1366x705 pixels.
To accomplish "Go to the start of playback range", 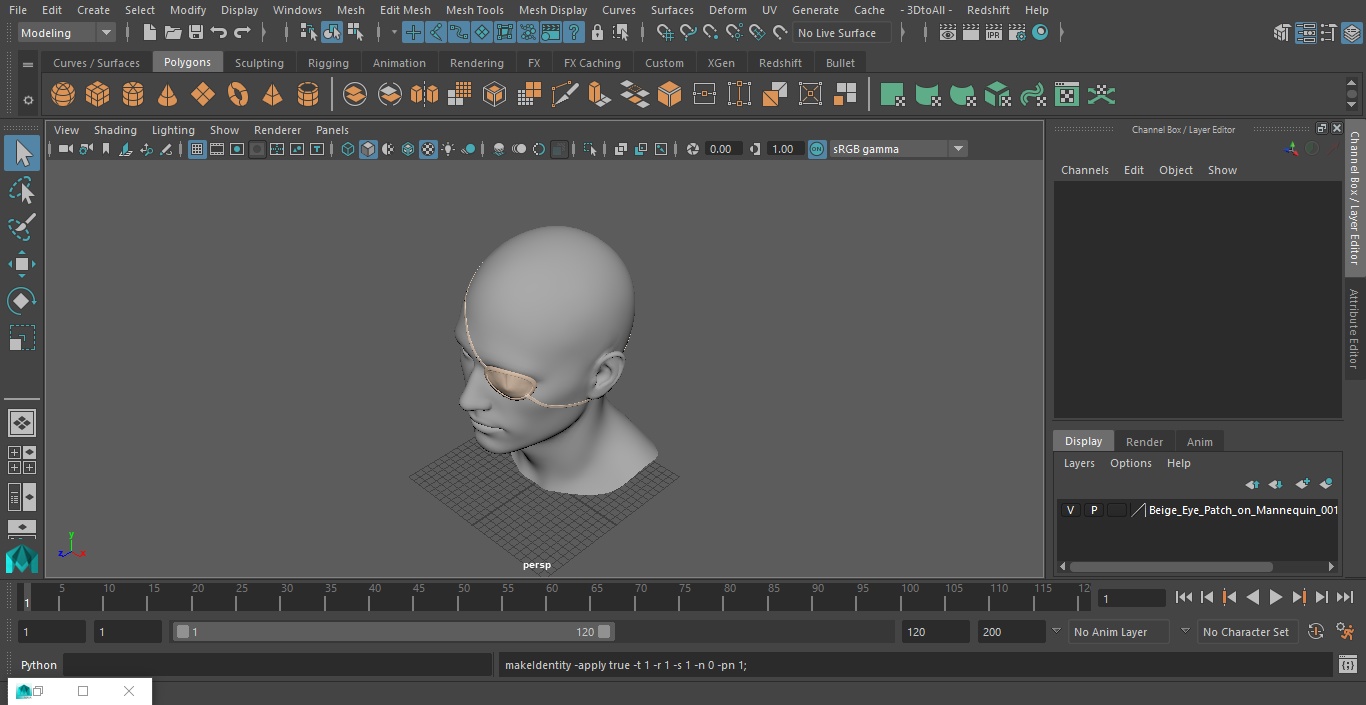I will point(1184,597).
